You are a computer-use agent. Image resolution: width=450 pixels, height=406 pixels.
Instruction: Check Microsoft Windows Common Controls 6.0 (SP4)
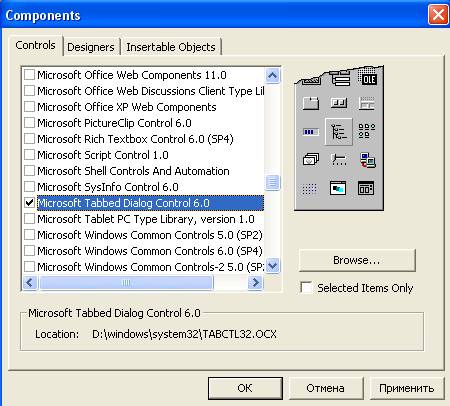(29, 251)
